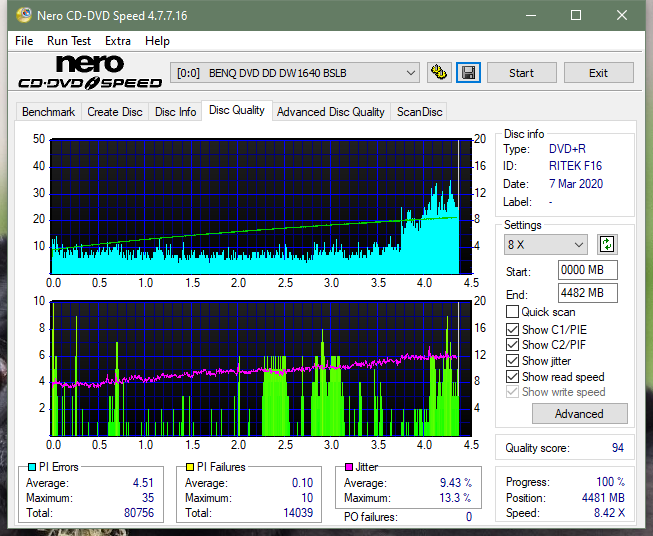
Task: Open the File menu
Action: 24,41
